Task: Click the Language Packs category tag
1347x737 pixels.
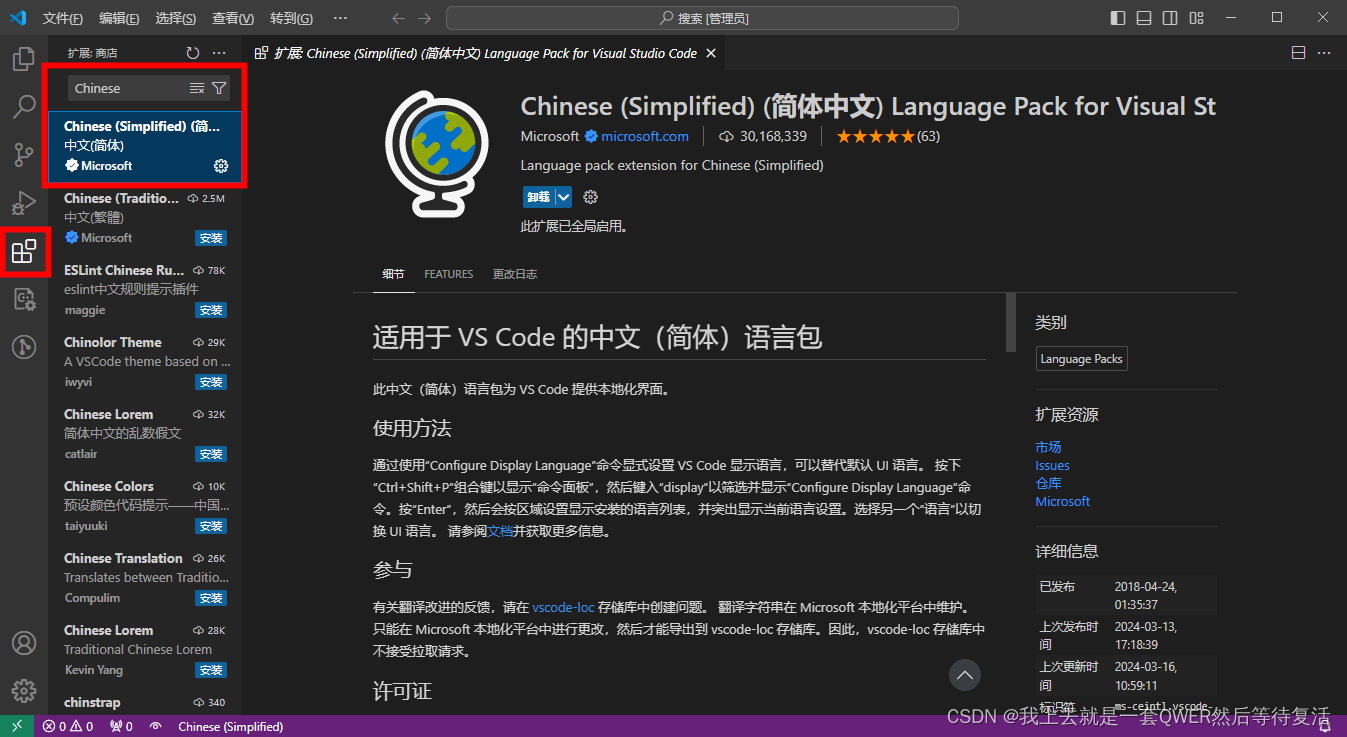Action: [x=1081, y=359]
